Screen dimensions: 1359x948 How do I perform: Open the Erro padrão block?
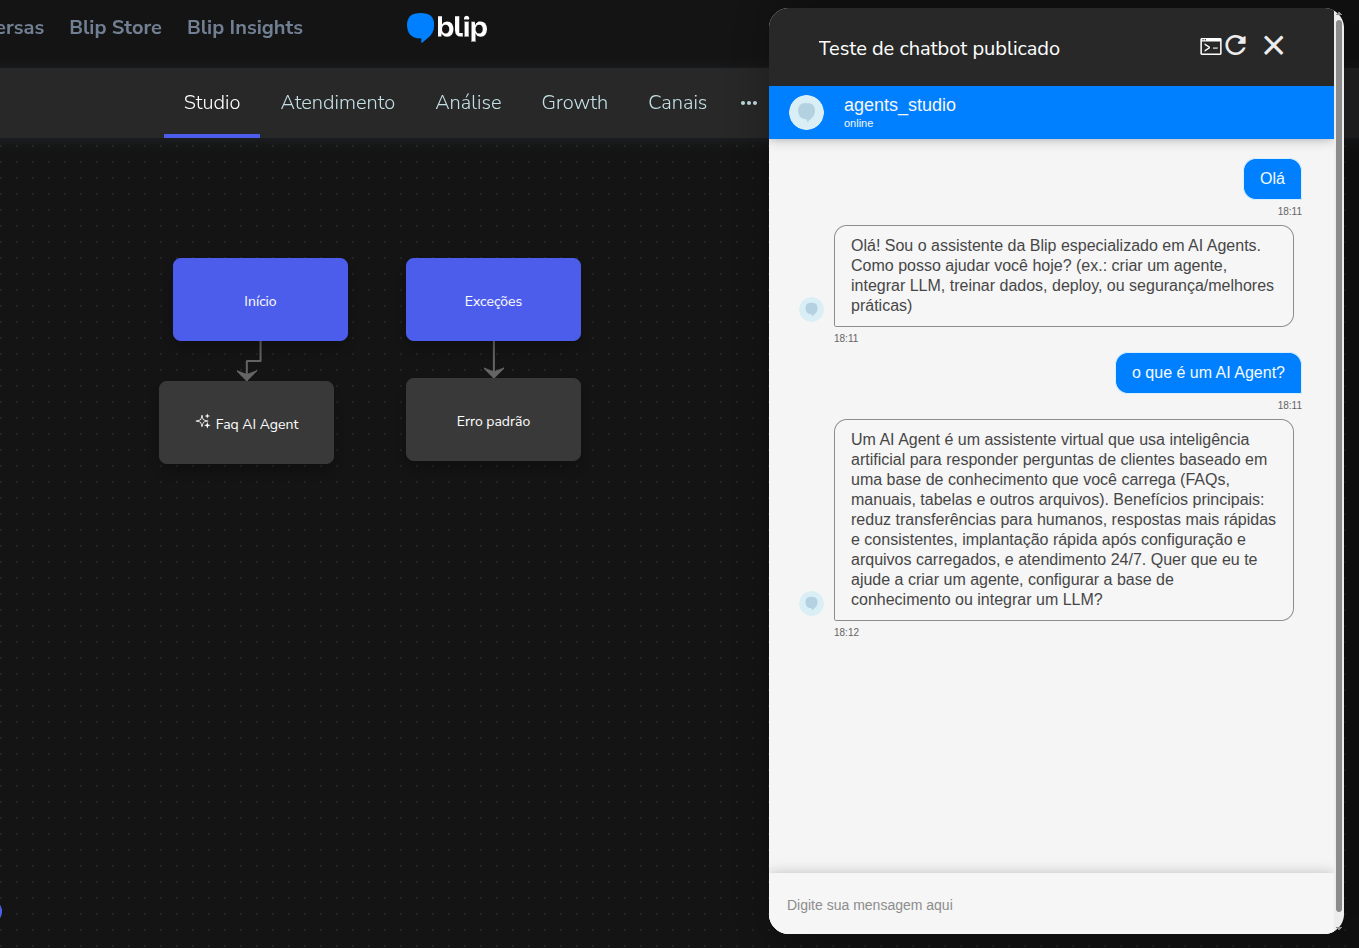click(x=493, y=420)
